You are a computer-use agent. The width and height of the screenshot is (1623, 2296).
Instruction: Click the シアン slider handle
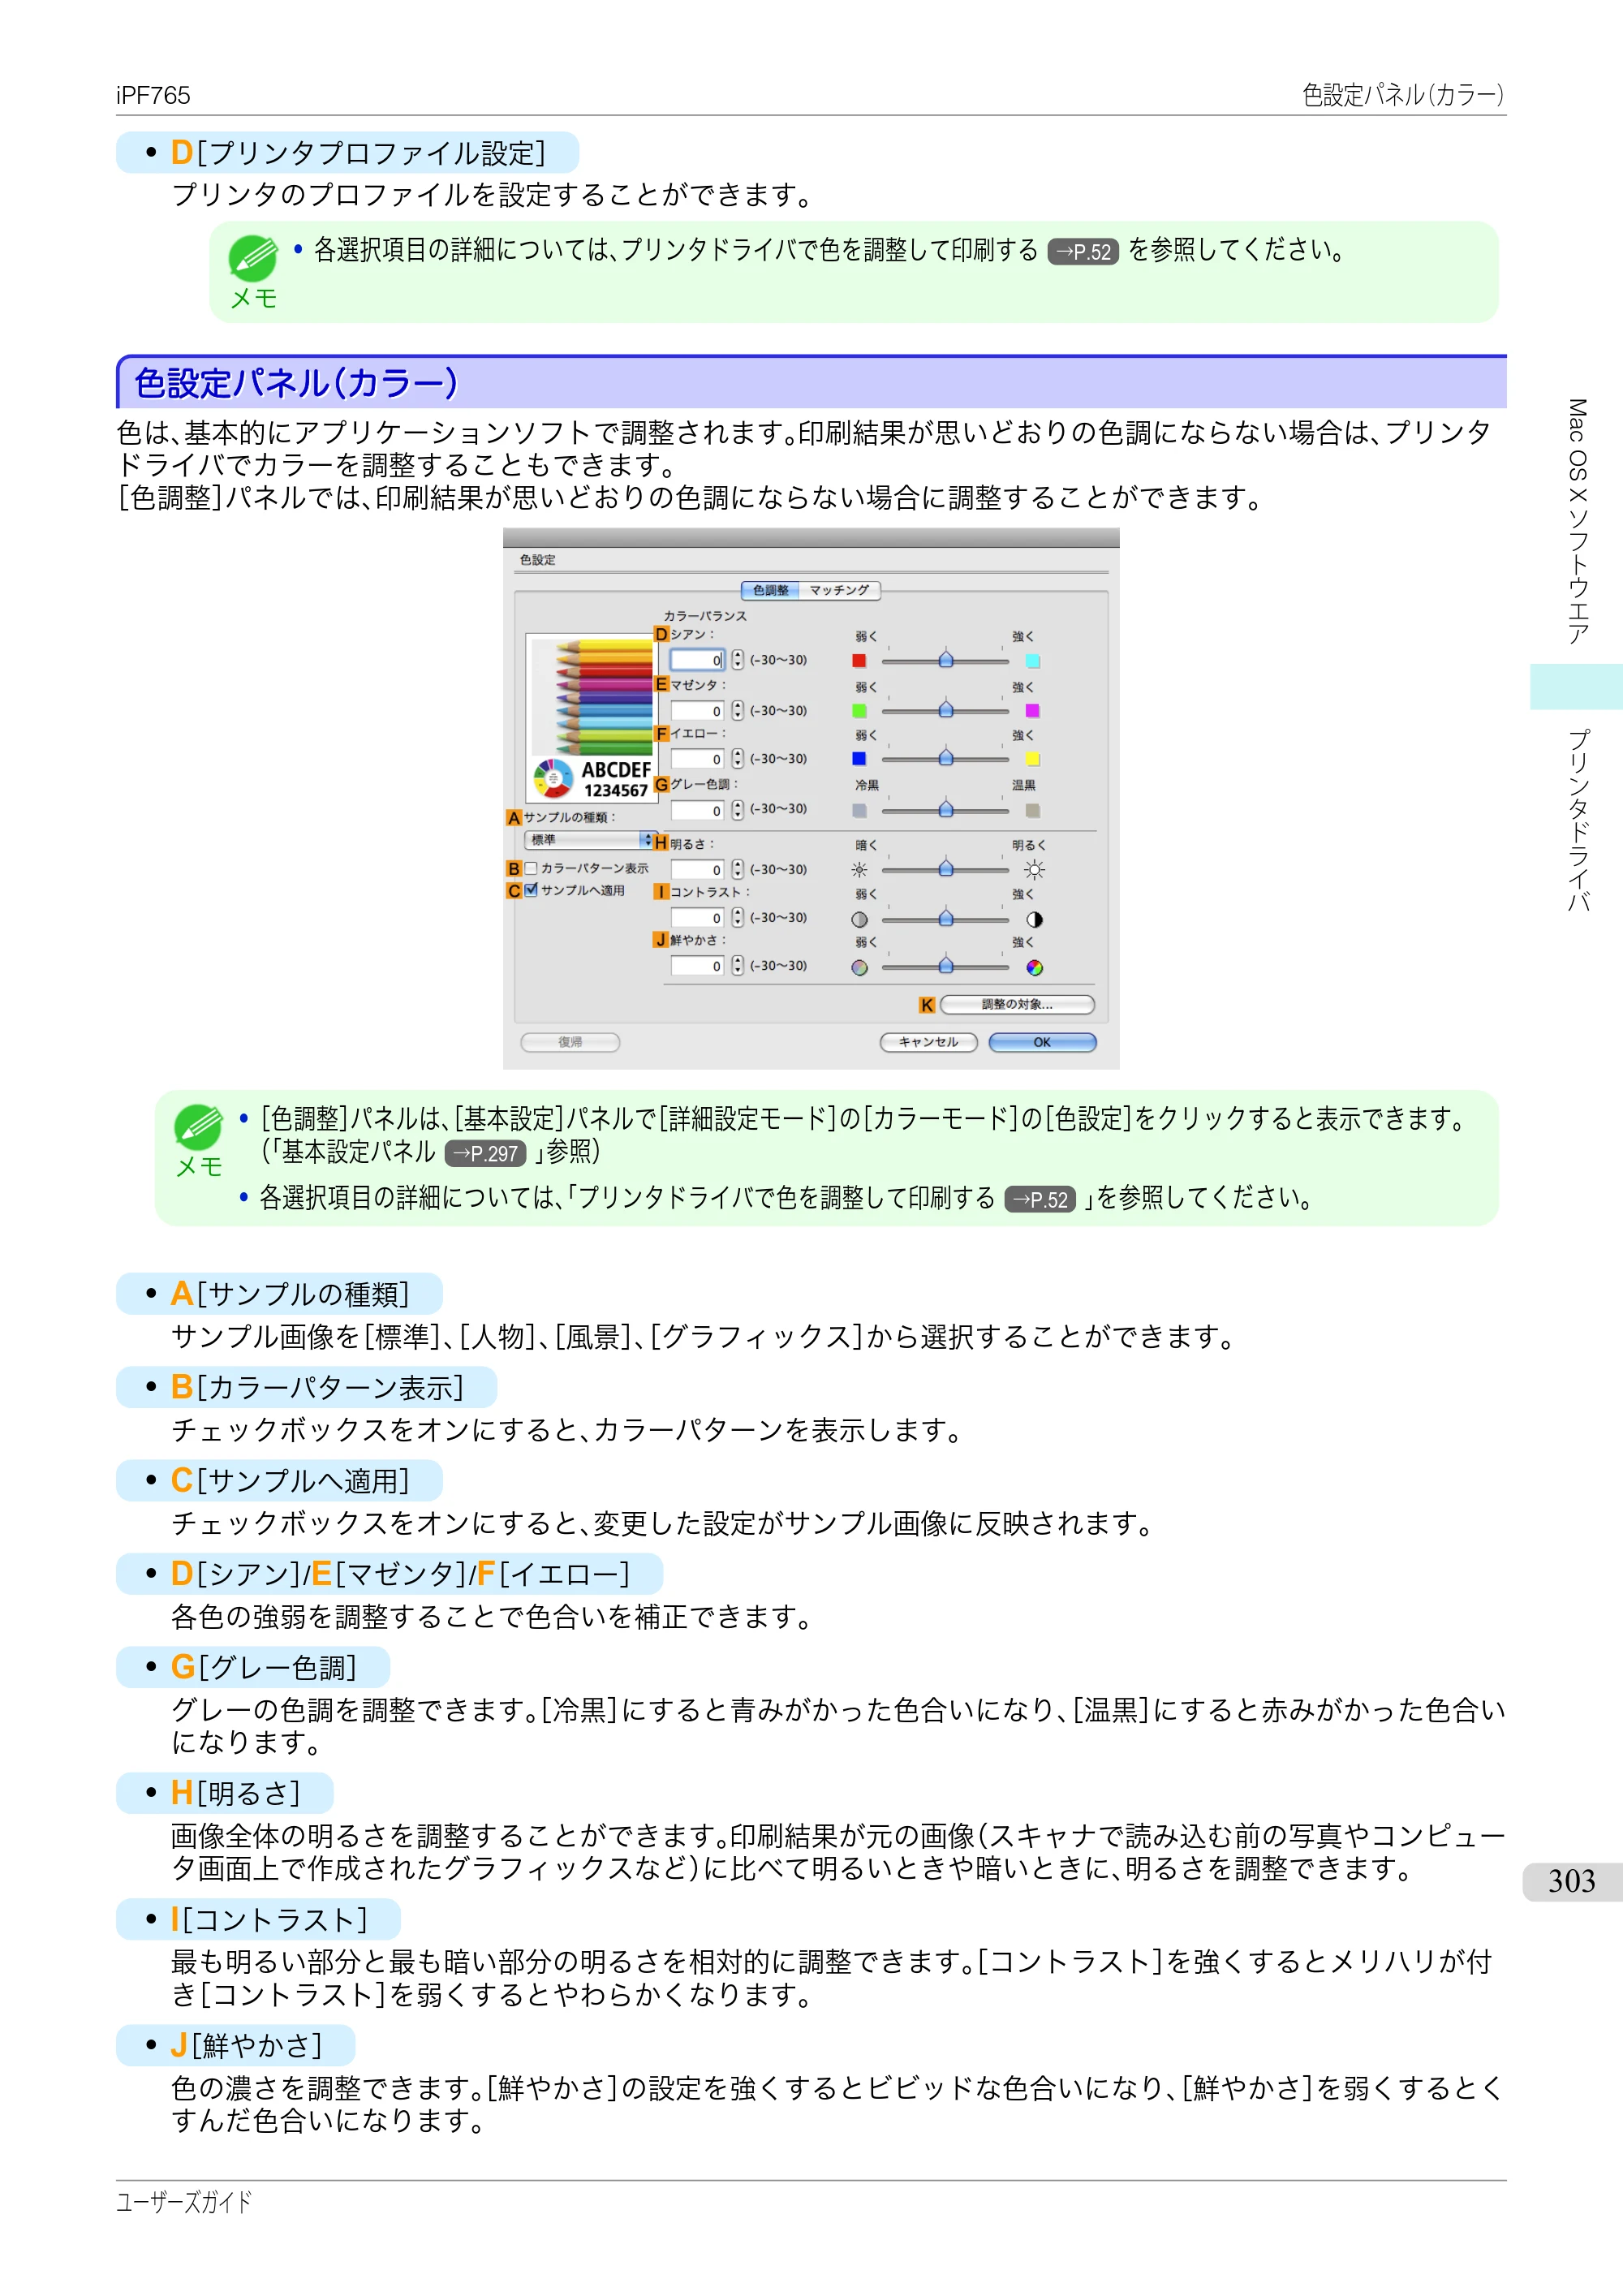point(945,659)
